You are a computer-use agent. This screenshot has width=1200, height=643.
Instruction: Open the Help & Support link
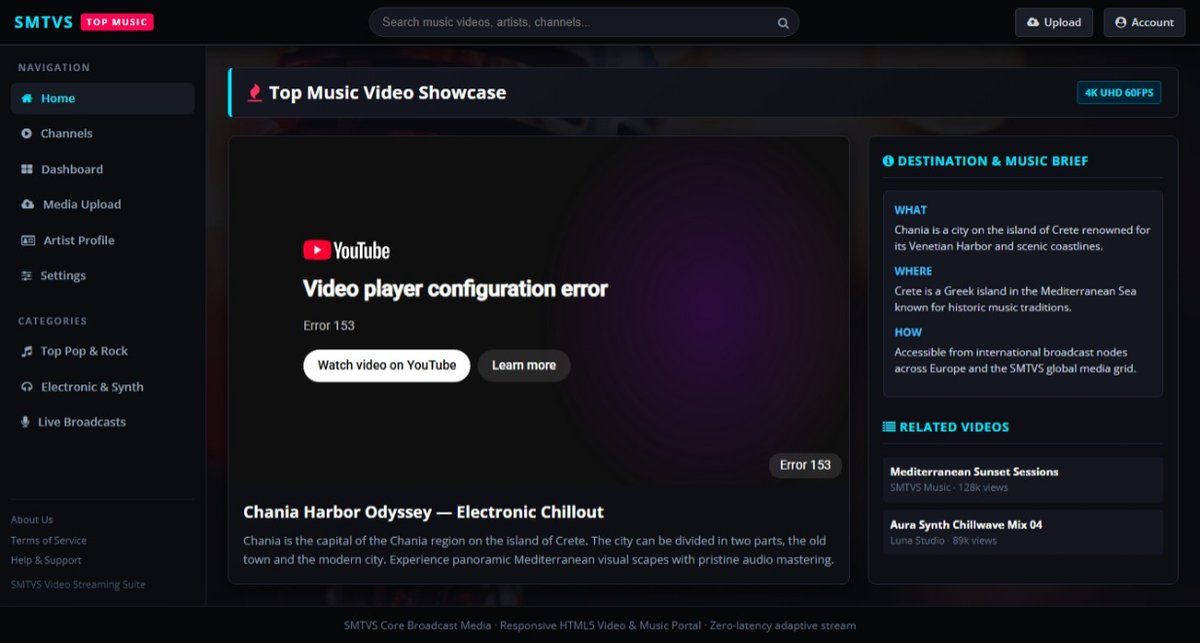pos(46,561)
